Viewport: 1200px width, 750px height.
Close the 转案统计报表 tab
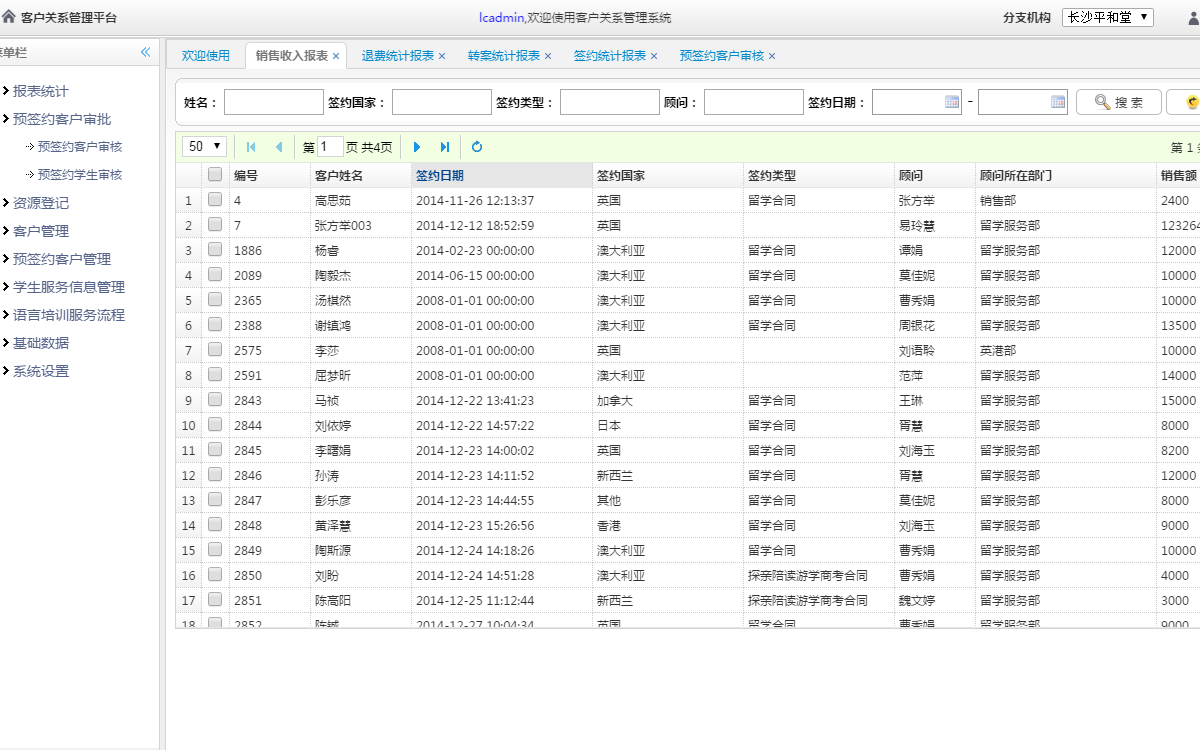point(548,56)
